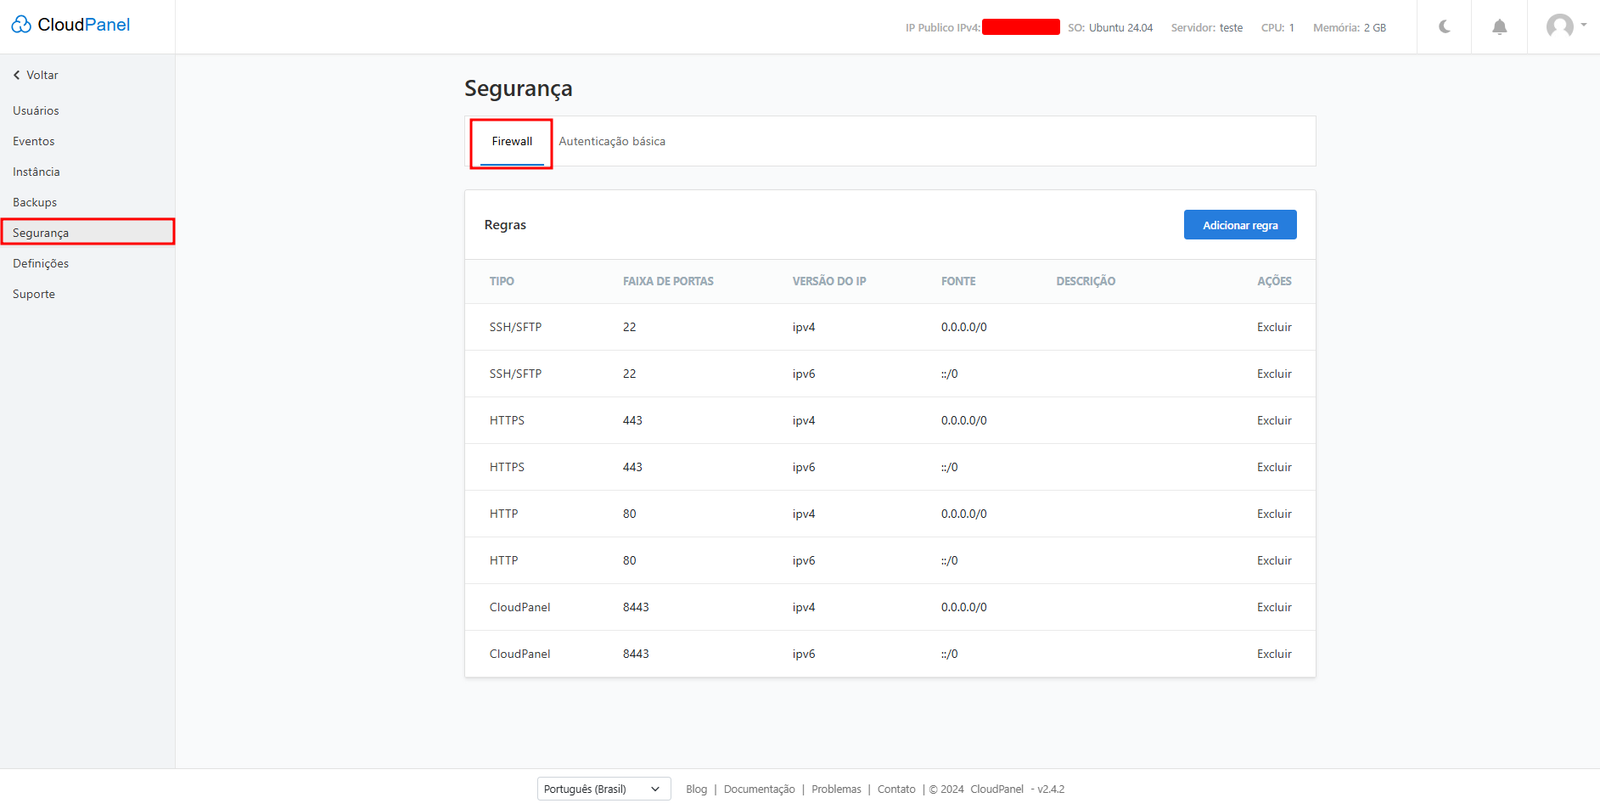Open the language selector dropdown
This screenshot has height=804, width=1600.
click(x=603, y=789)
